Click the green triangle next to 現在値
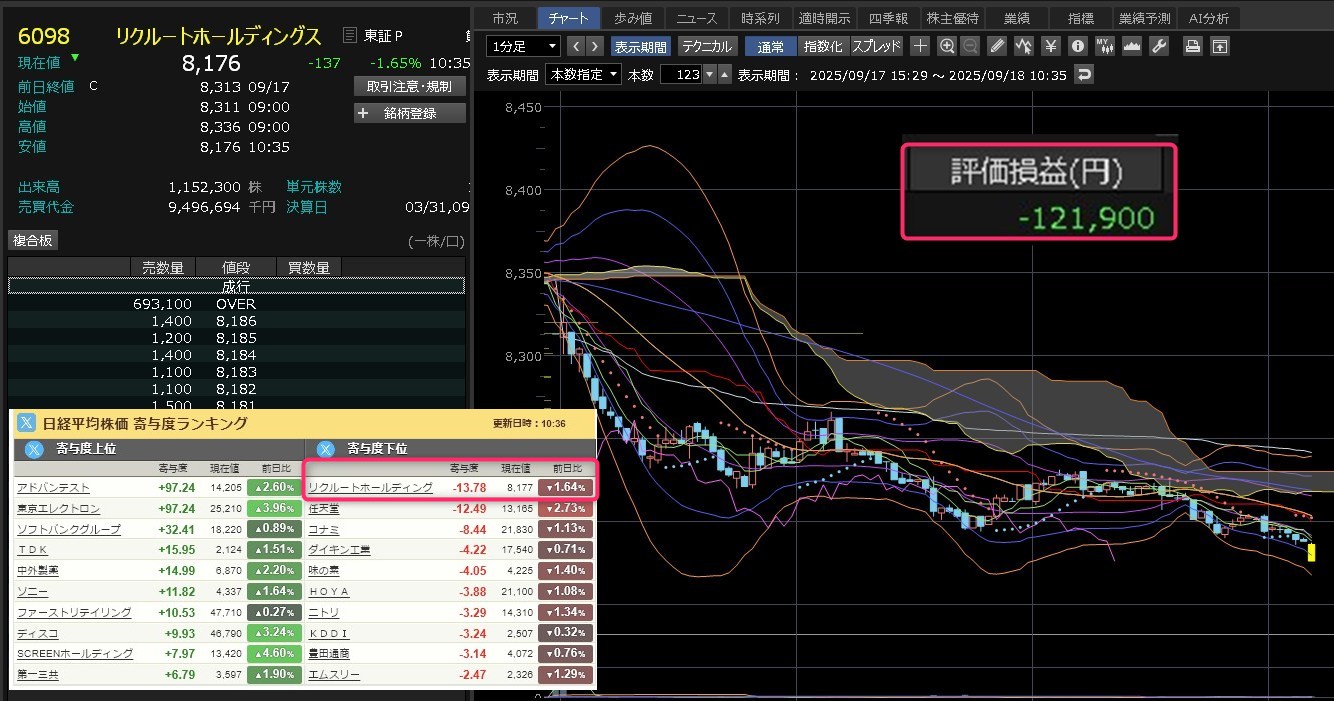This screenshot has height=701, width=1334. click(x=76, y=57)
